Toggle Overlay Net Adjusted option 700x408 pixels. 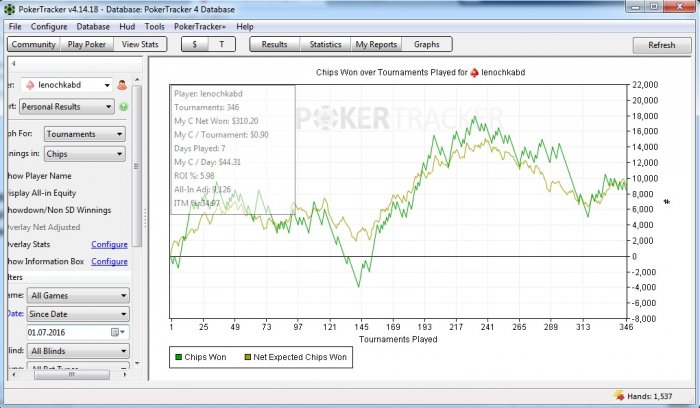tap(44, 227)
